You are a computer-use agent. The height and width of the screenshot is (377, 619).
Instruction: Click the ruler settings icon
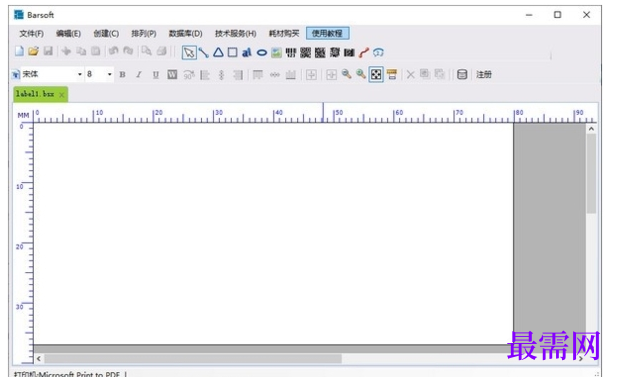(392, 74)
